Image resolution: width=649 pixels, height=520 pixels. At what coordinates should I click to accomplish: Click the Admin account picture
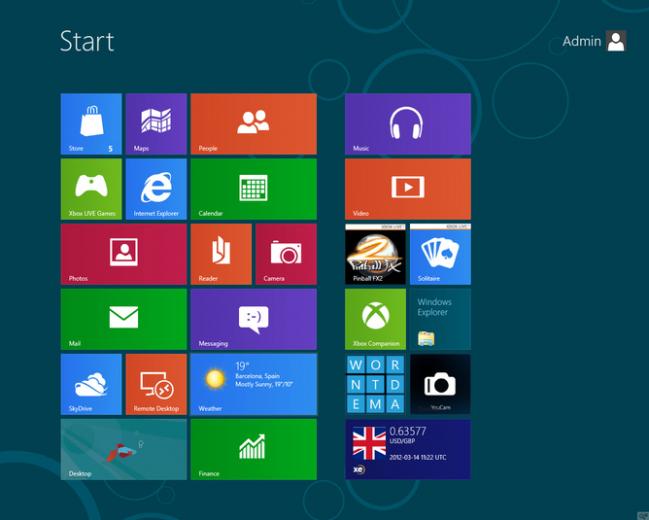(616, 41)
